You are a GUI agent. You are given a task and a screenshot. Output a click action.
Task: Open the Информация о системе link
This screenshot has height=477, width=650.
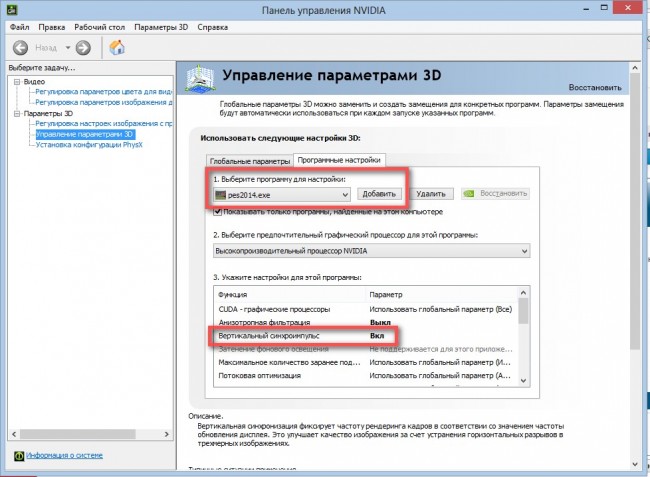tap(66, 457)
